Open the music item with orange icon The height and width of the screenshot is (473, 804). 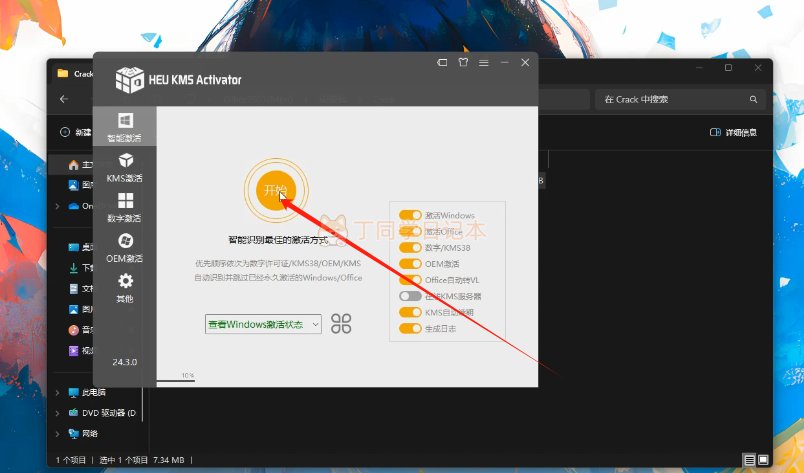point(81,330)
